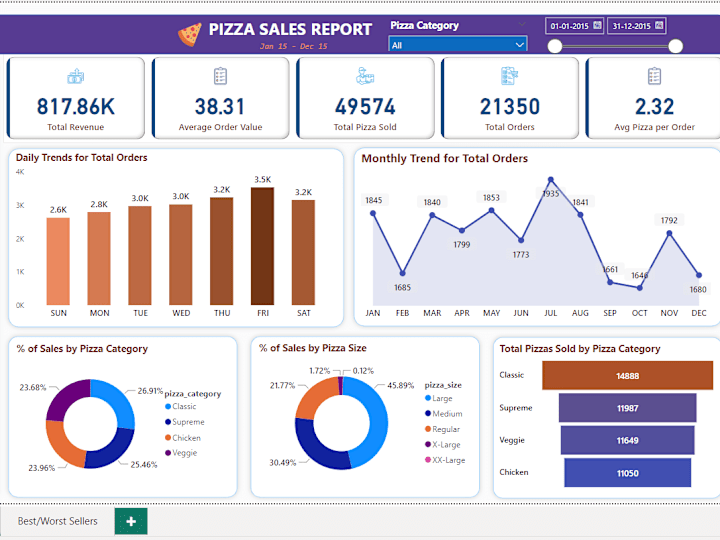
Task: Click the chevron in the Pizza Category slicer header
Action: (x=522, y=24)
